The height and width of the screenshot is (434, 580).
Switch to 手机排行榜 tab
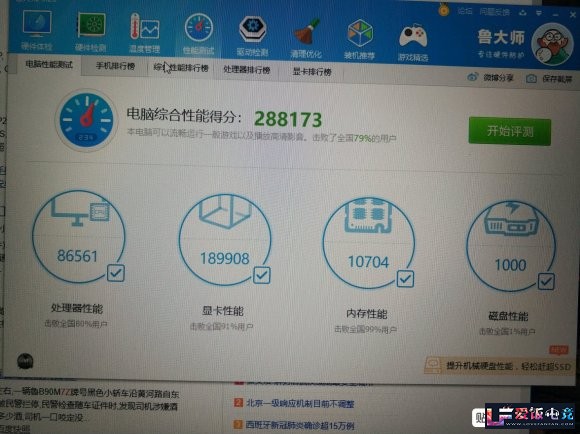(115, 66)
